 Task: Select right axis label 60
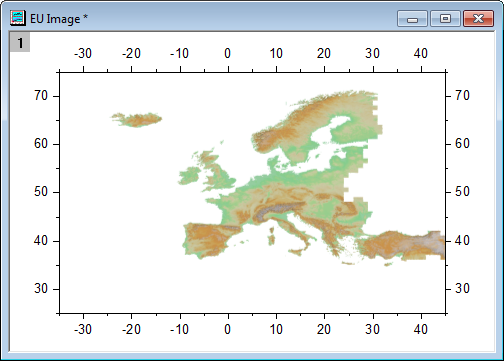[463, 144]
